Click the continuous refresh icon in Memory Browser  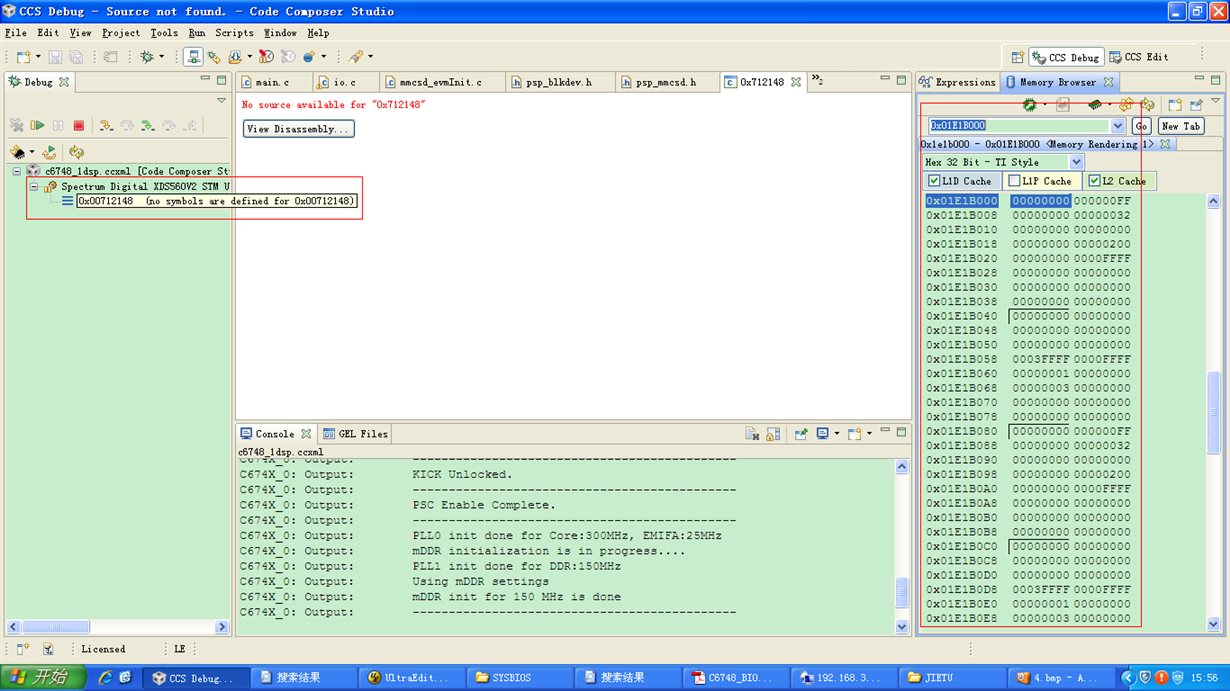tap(1126, 104)
